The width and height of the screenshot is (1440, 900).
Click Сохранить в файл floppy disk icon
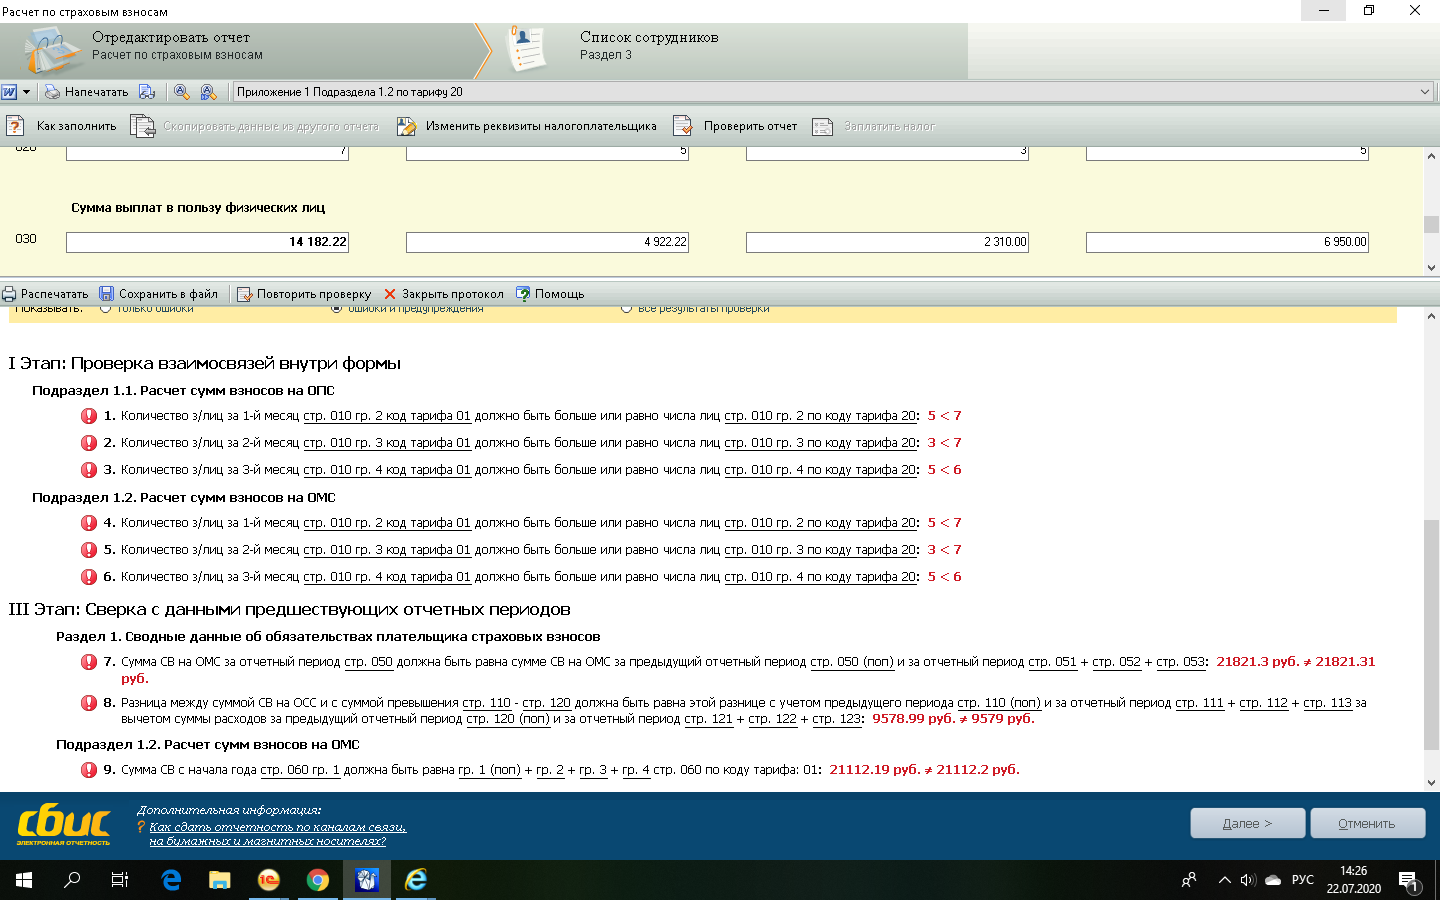tap(106, 294)
